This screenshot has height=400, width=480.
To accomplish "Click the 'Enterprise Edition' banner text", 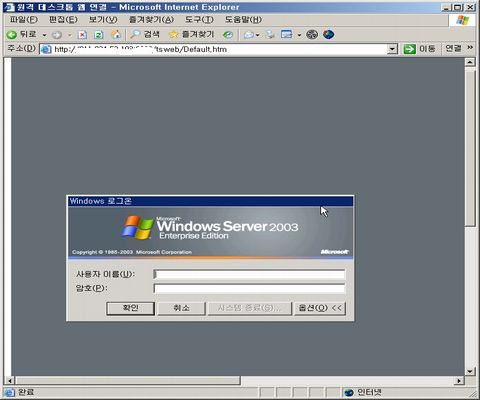I will pyautogui.click(x=194, y=236).
